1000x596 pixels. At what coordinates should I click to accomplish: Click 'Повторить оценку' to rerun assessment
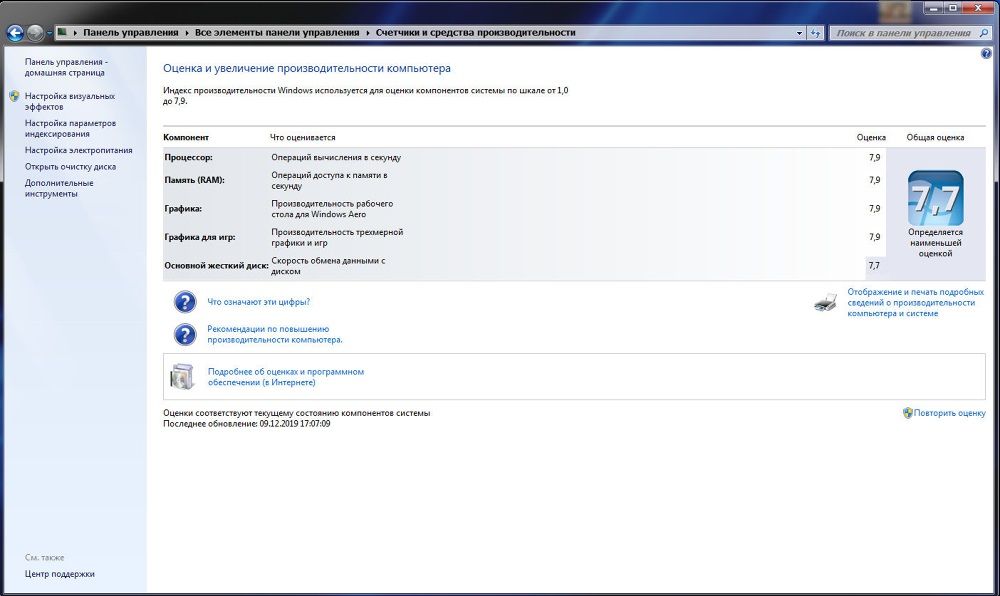[949, 413]
